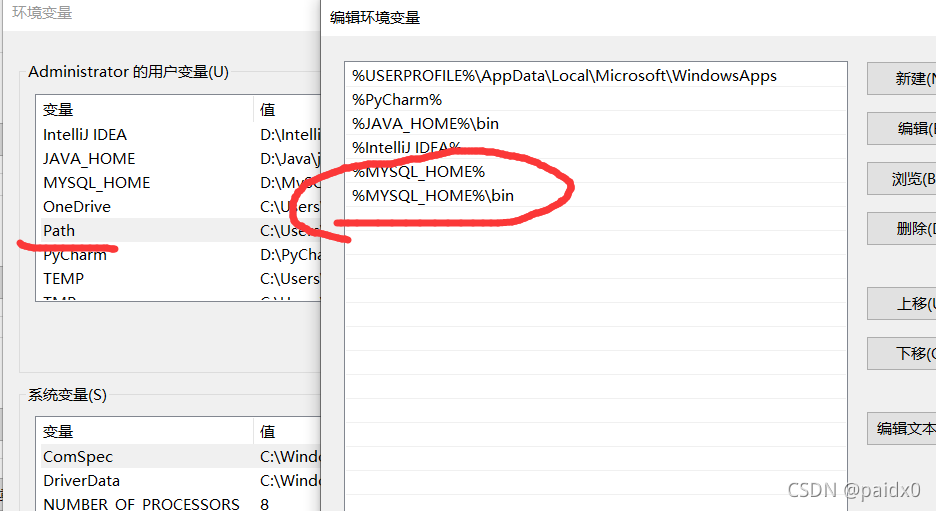The width and height of the screenshot is (936, 511).
Task: Select the %PyCharm% path entry
Action: tap(596, 100)
